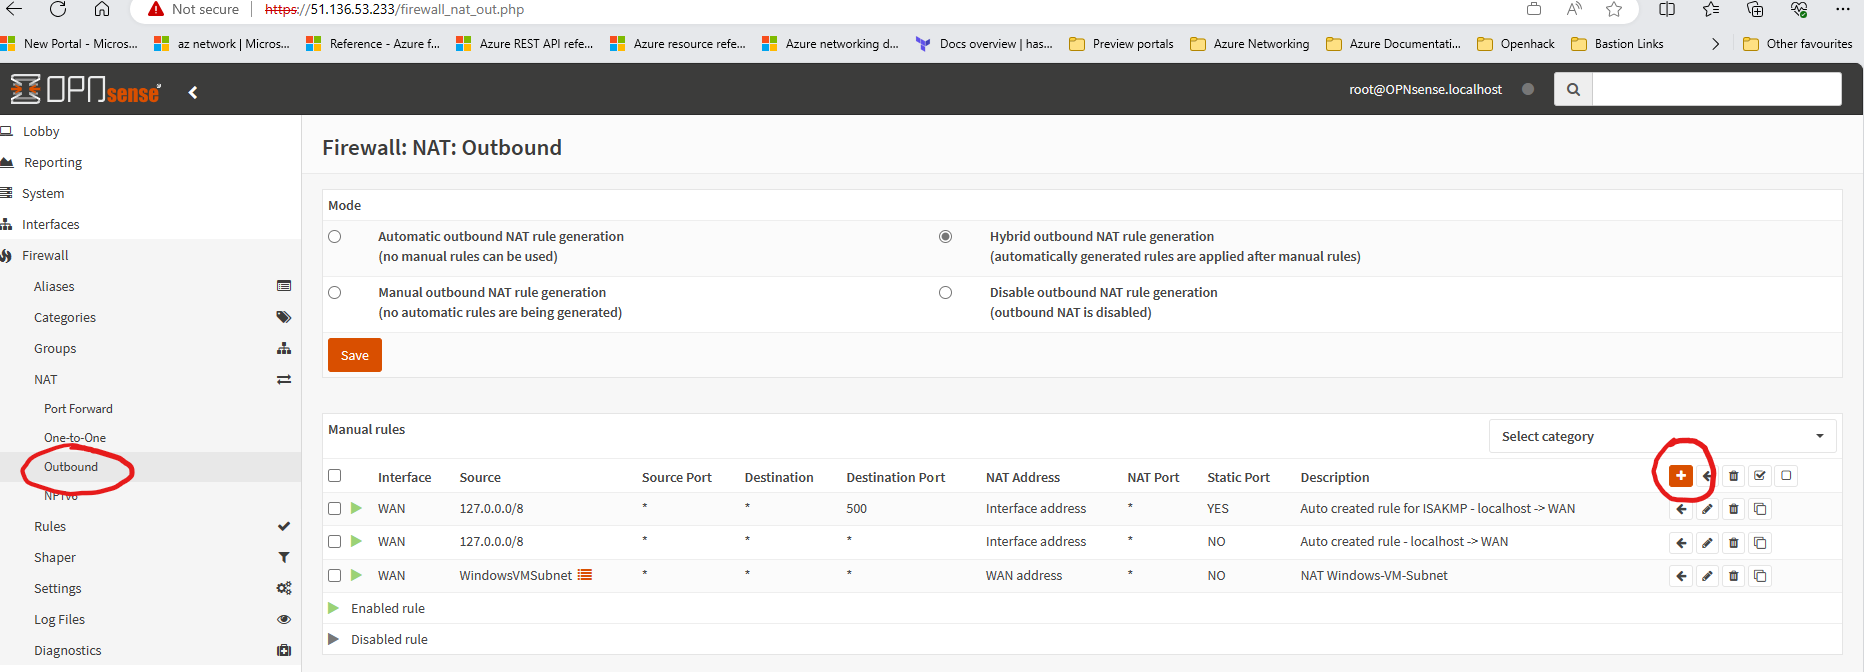Image resolution: width=1864 pixels, height=672 pixels.
Task: Check the WindowsVMSubnet rule checkbox
Action: pyautogui.click(x=335, y=576)
